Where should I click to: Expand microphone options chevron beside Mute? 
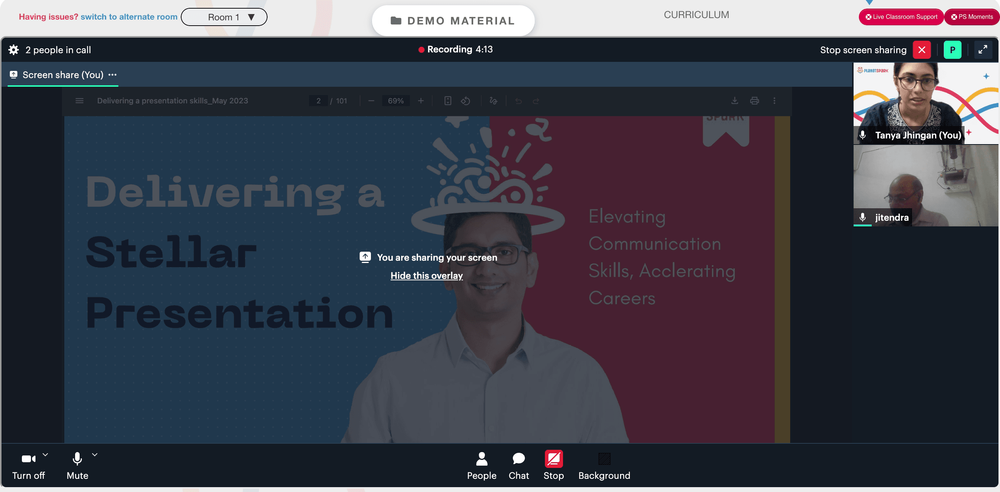[x=94, y=454]
